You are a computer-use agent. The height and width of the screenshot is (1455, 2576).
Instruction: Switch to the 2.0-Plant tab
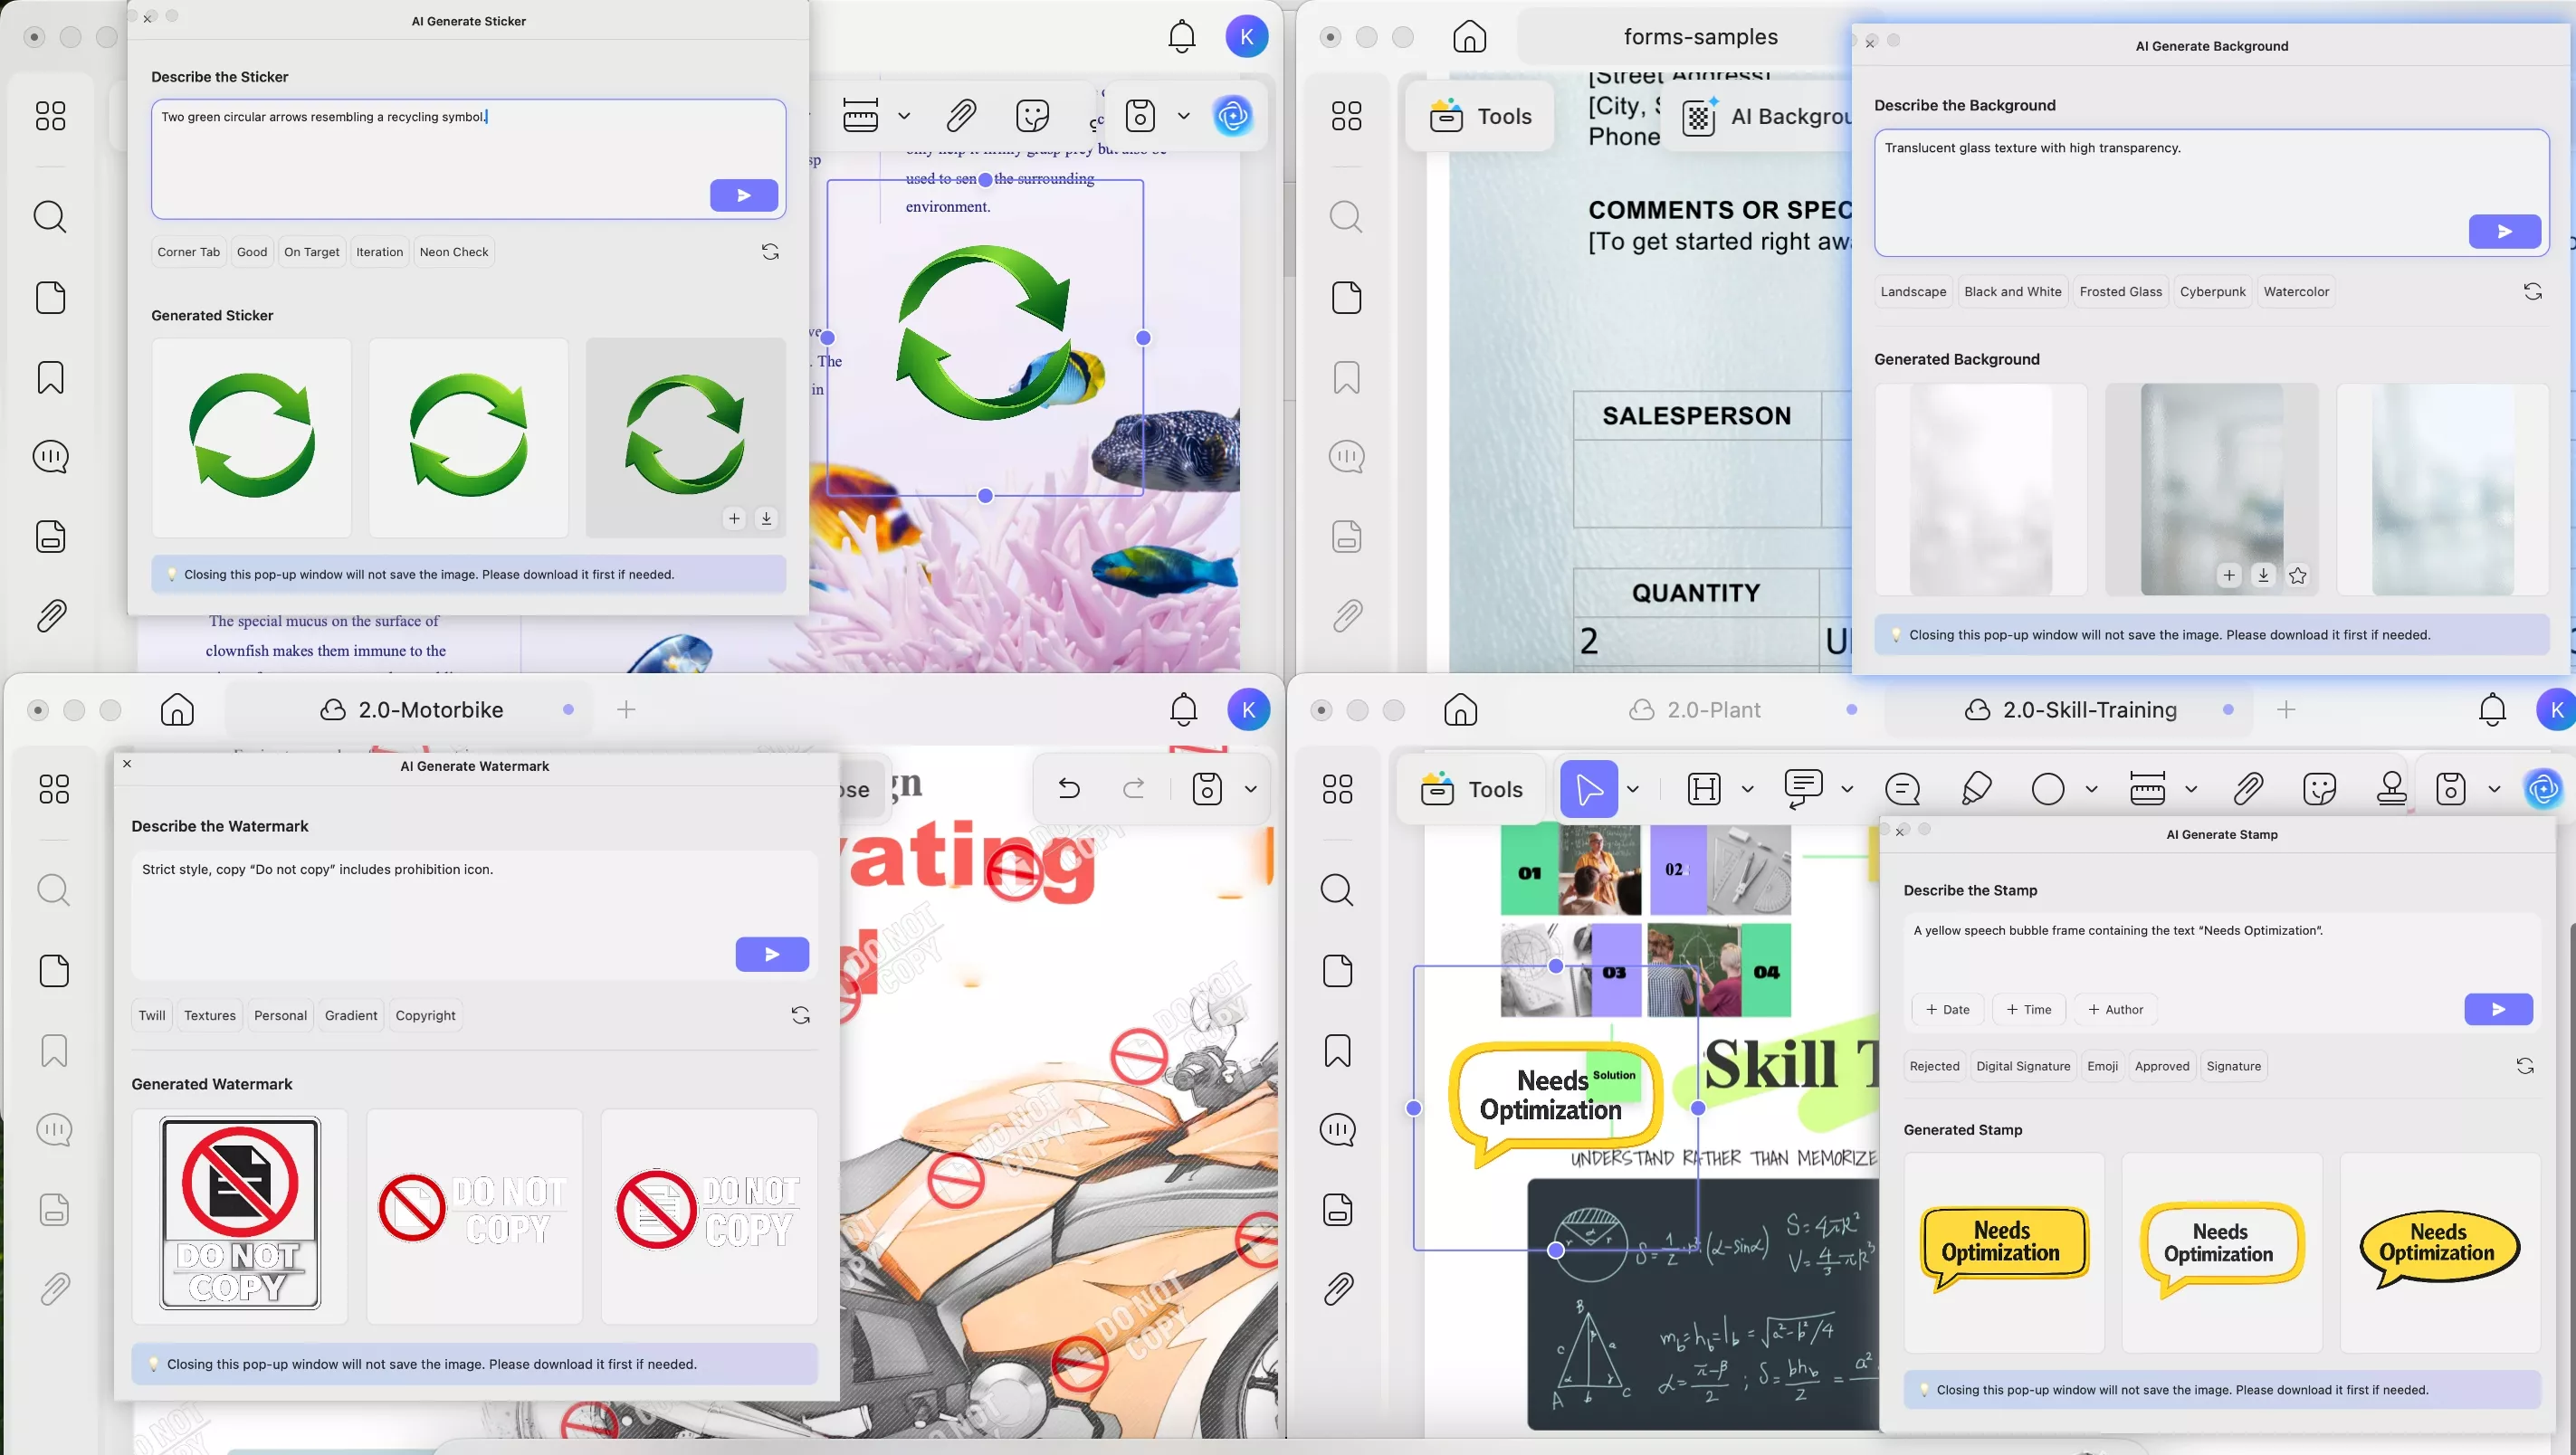click(1713, 710)
